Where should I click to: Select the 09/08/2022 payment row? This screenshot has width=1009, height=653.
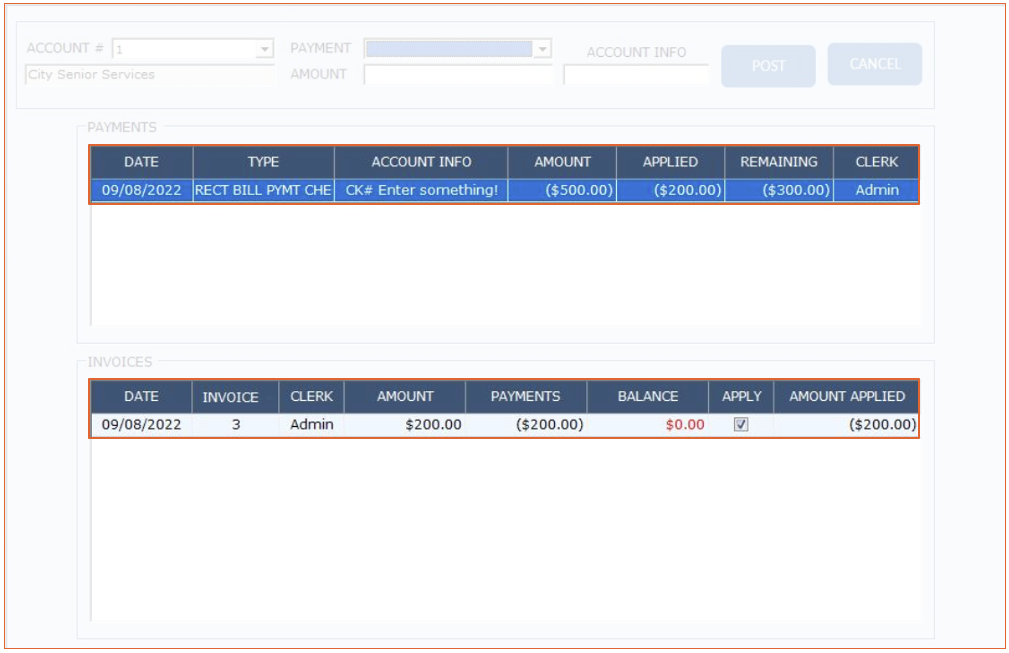[141, 190]
